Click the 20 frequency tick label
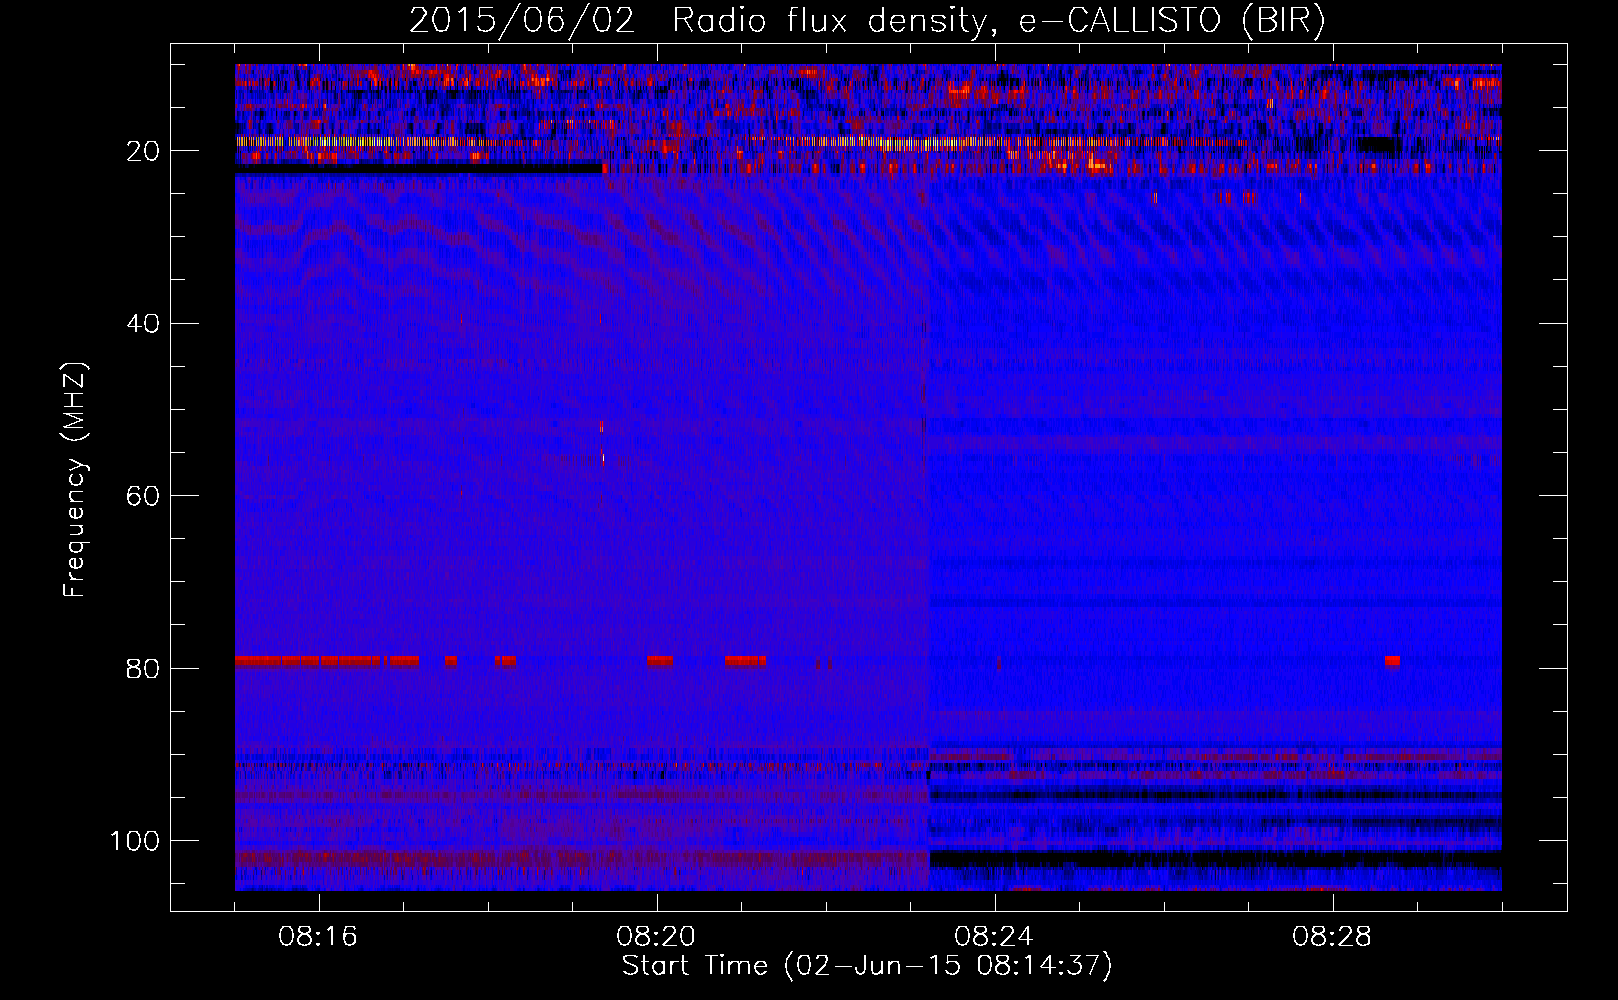1618x1000 pixels. 143,151
